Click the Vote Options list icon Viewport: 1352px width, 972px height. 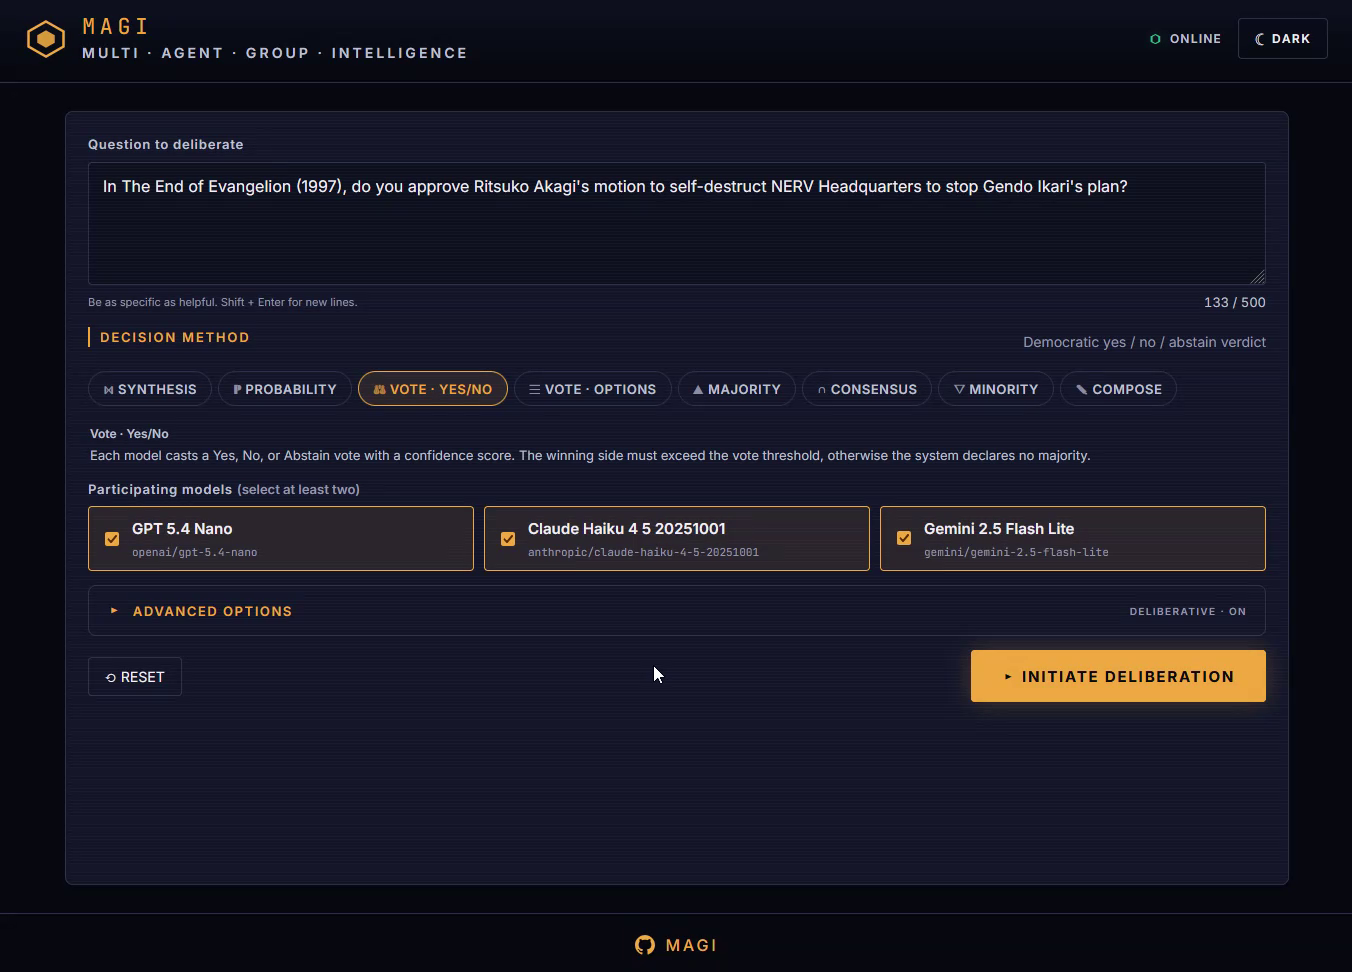[x=534, y=389]
